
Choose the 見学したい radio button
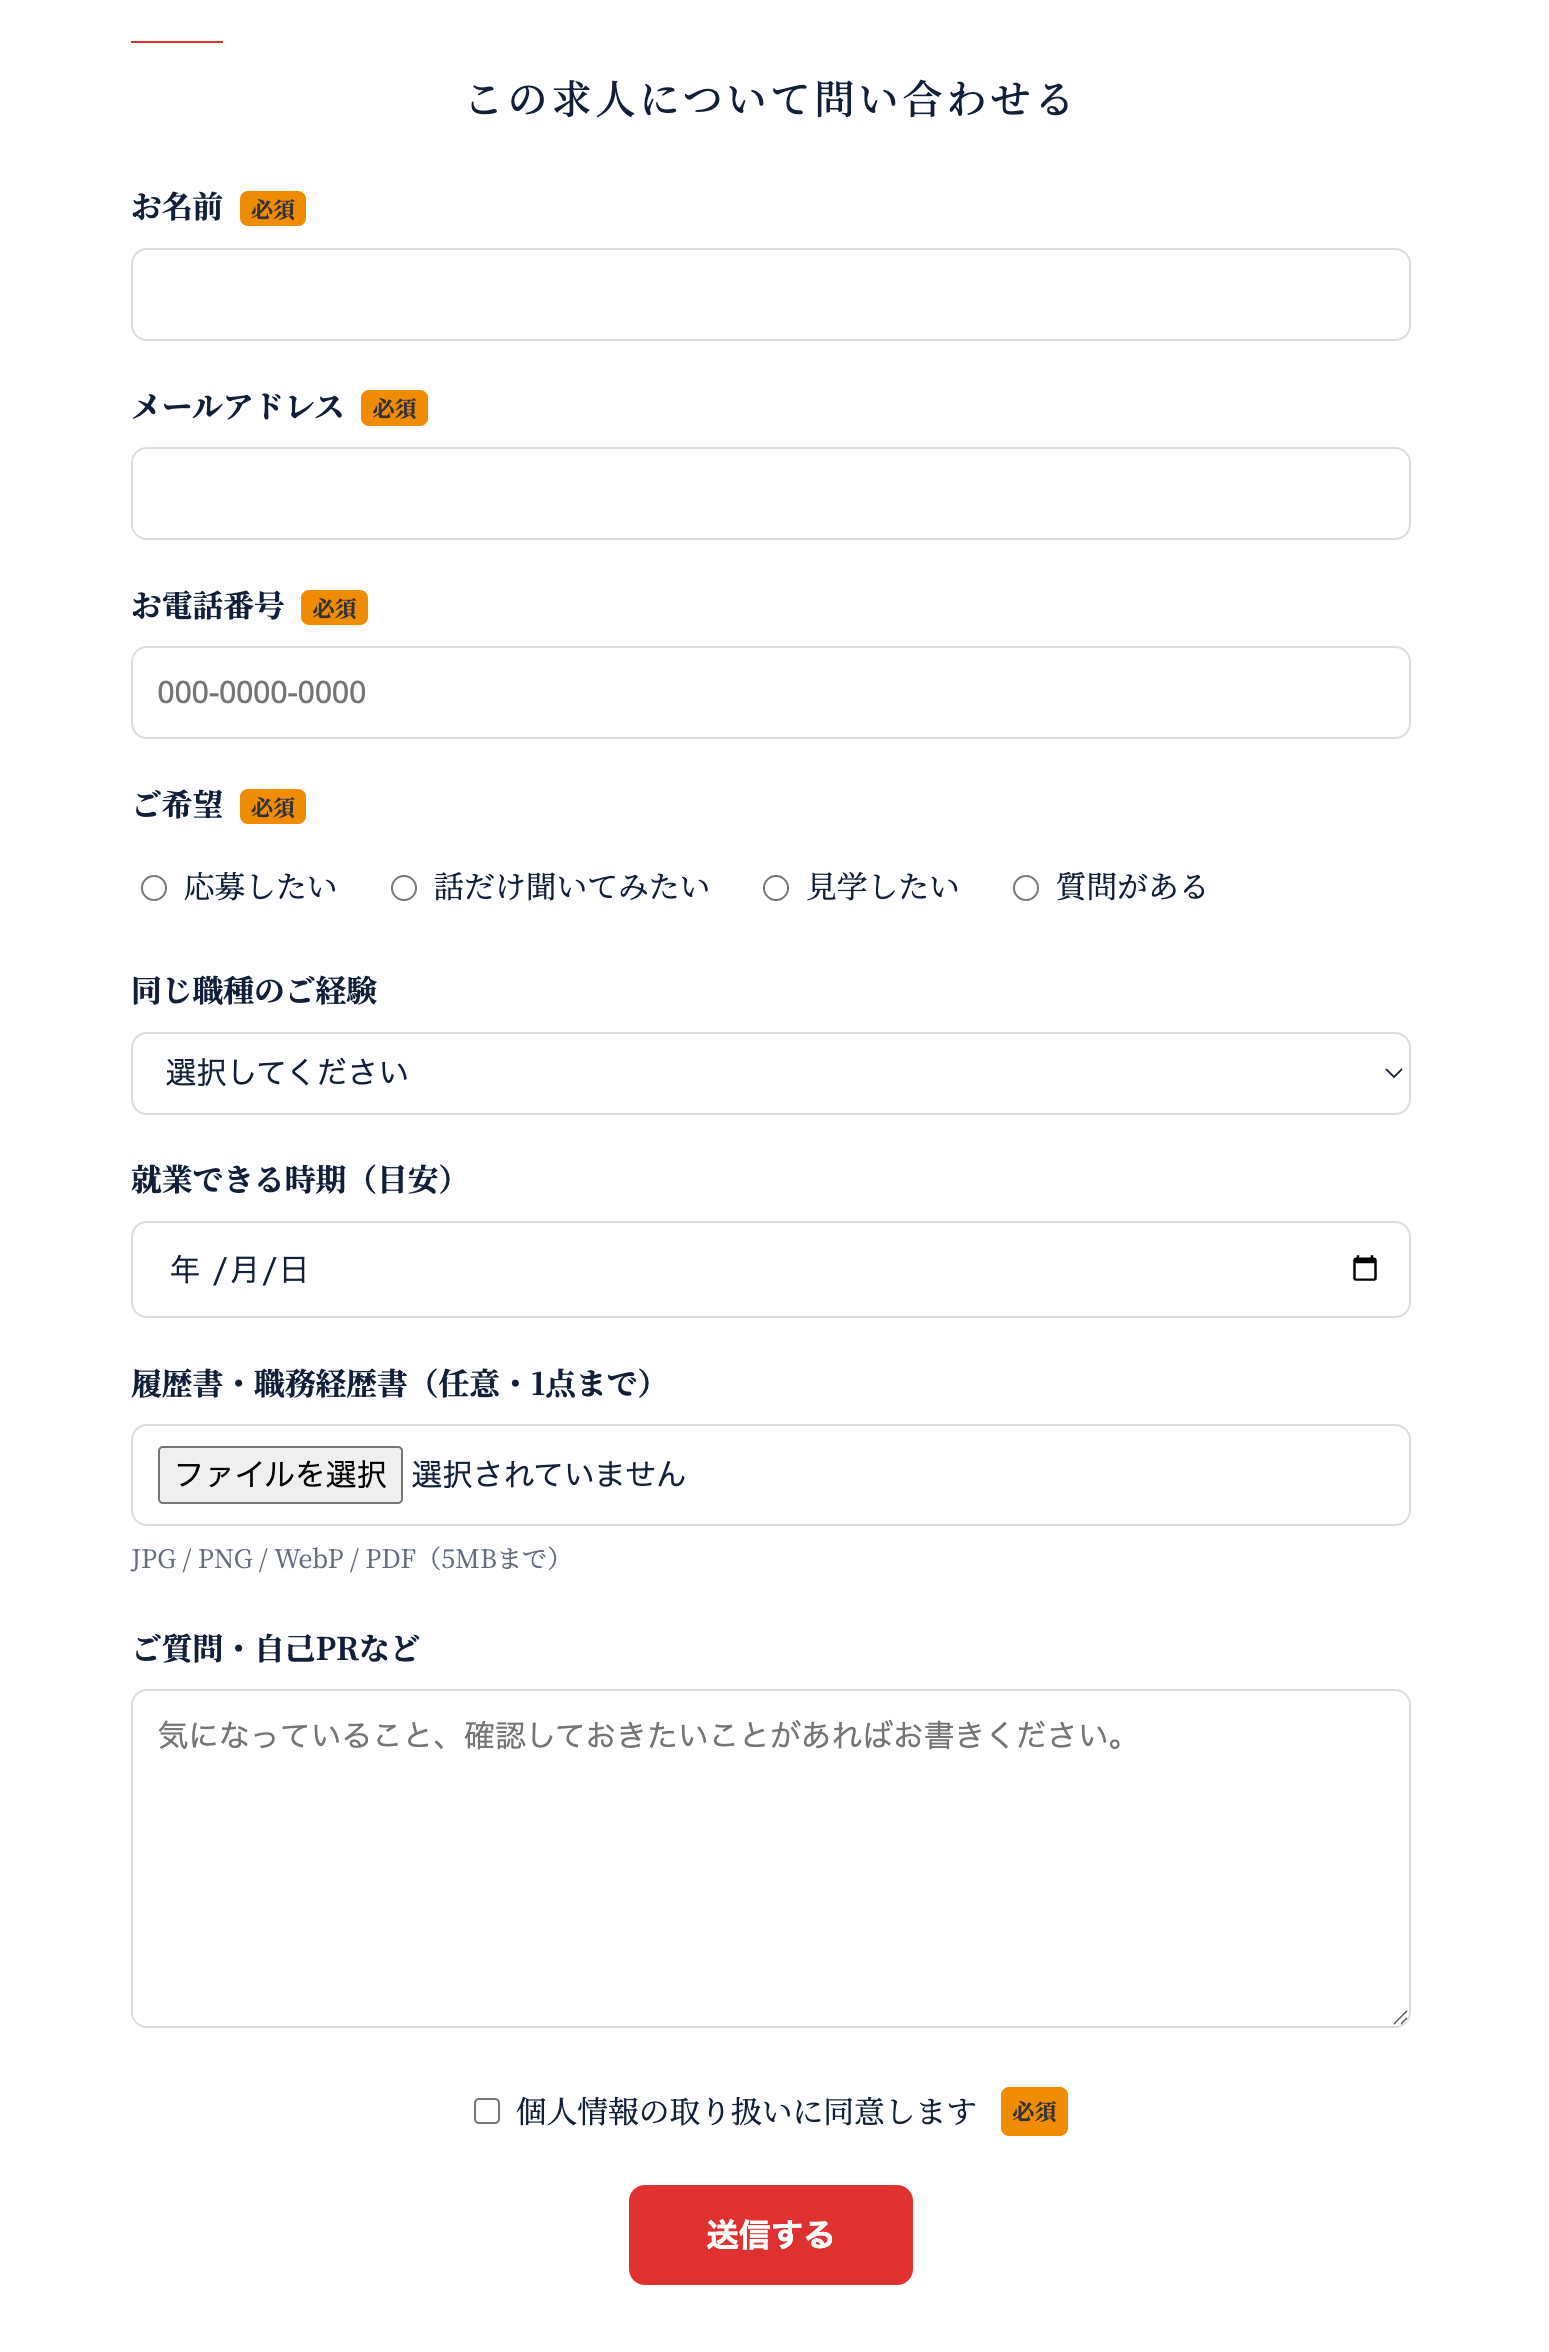click(x=776, y=888)
